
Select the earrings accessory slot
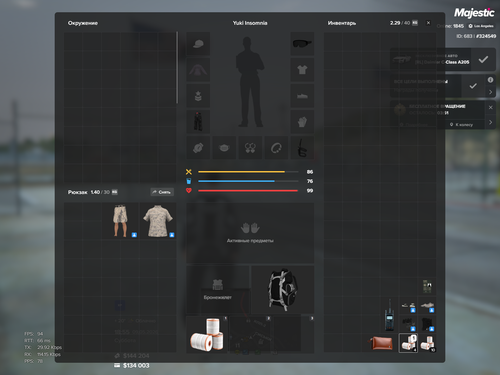(x=250, y=148)
